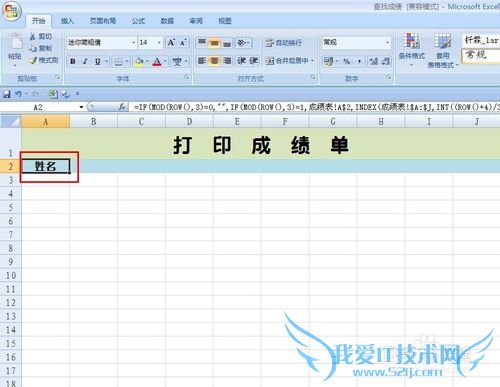Switch to the 审阅 (Review) tab
This screenshot has width=500, height=387.
pyautogui.click(x=196, y=21)
